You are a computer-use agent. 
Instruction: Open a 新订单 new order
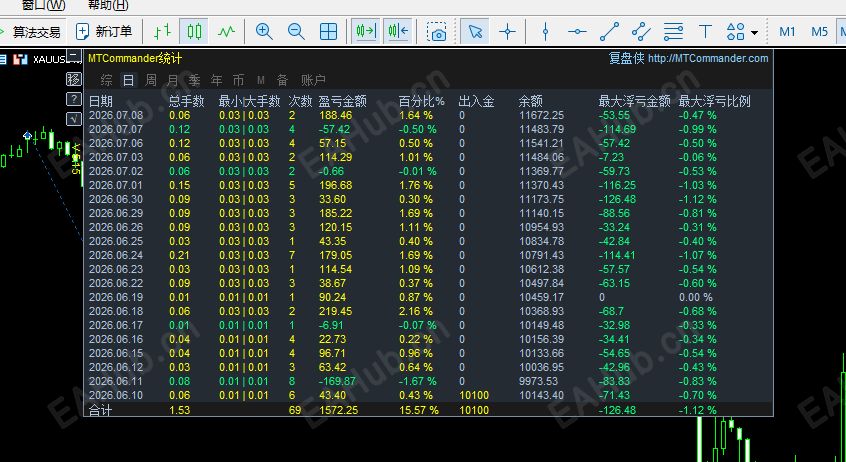104,32
